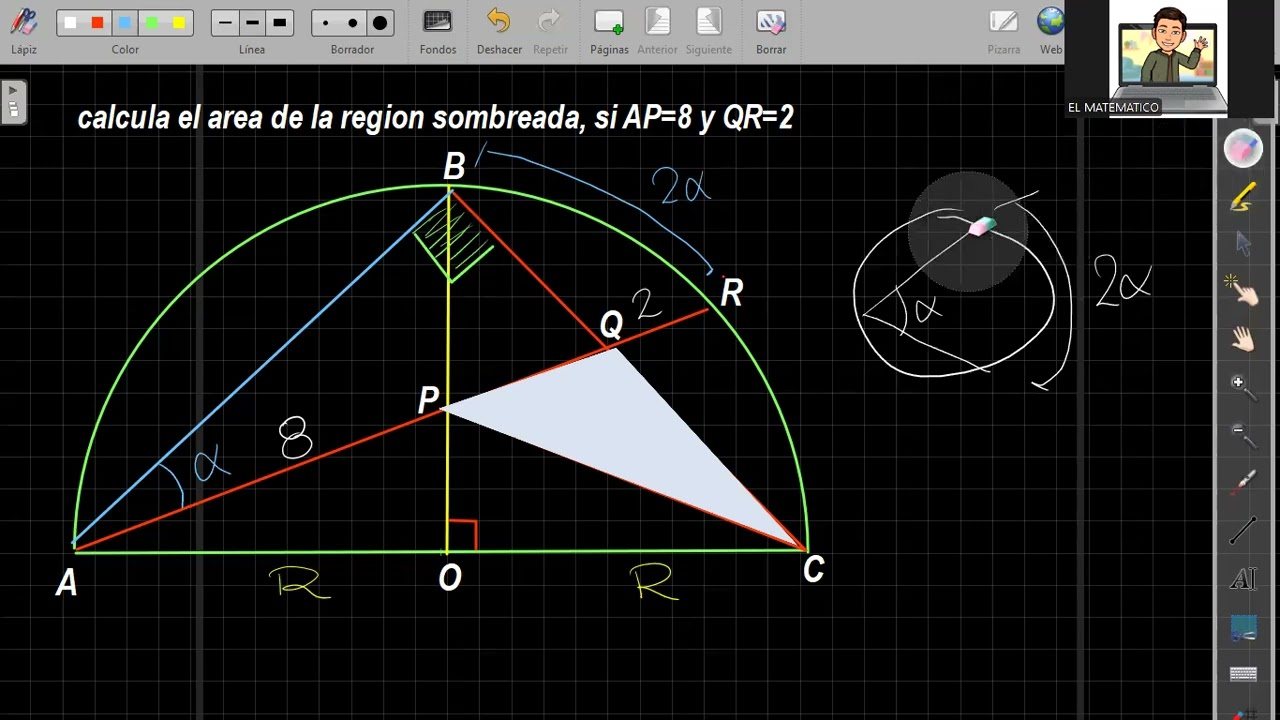Click the Repetir redo arrow
The image size is (1280, 720).
549,22
